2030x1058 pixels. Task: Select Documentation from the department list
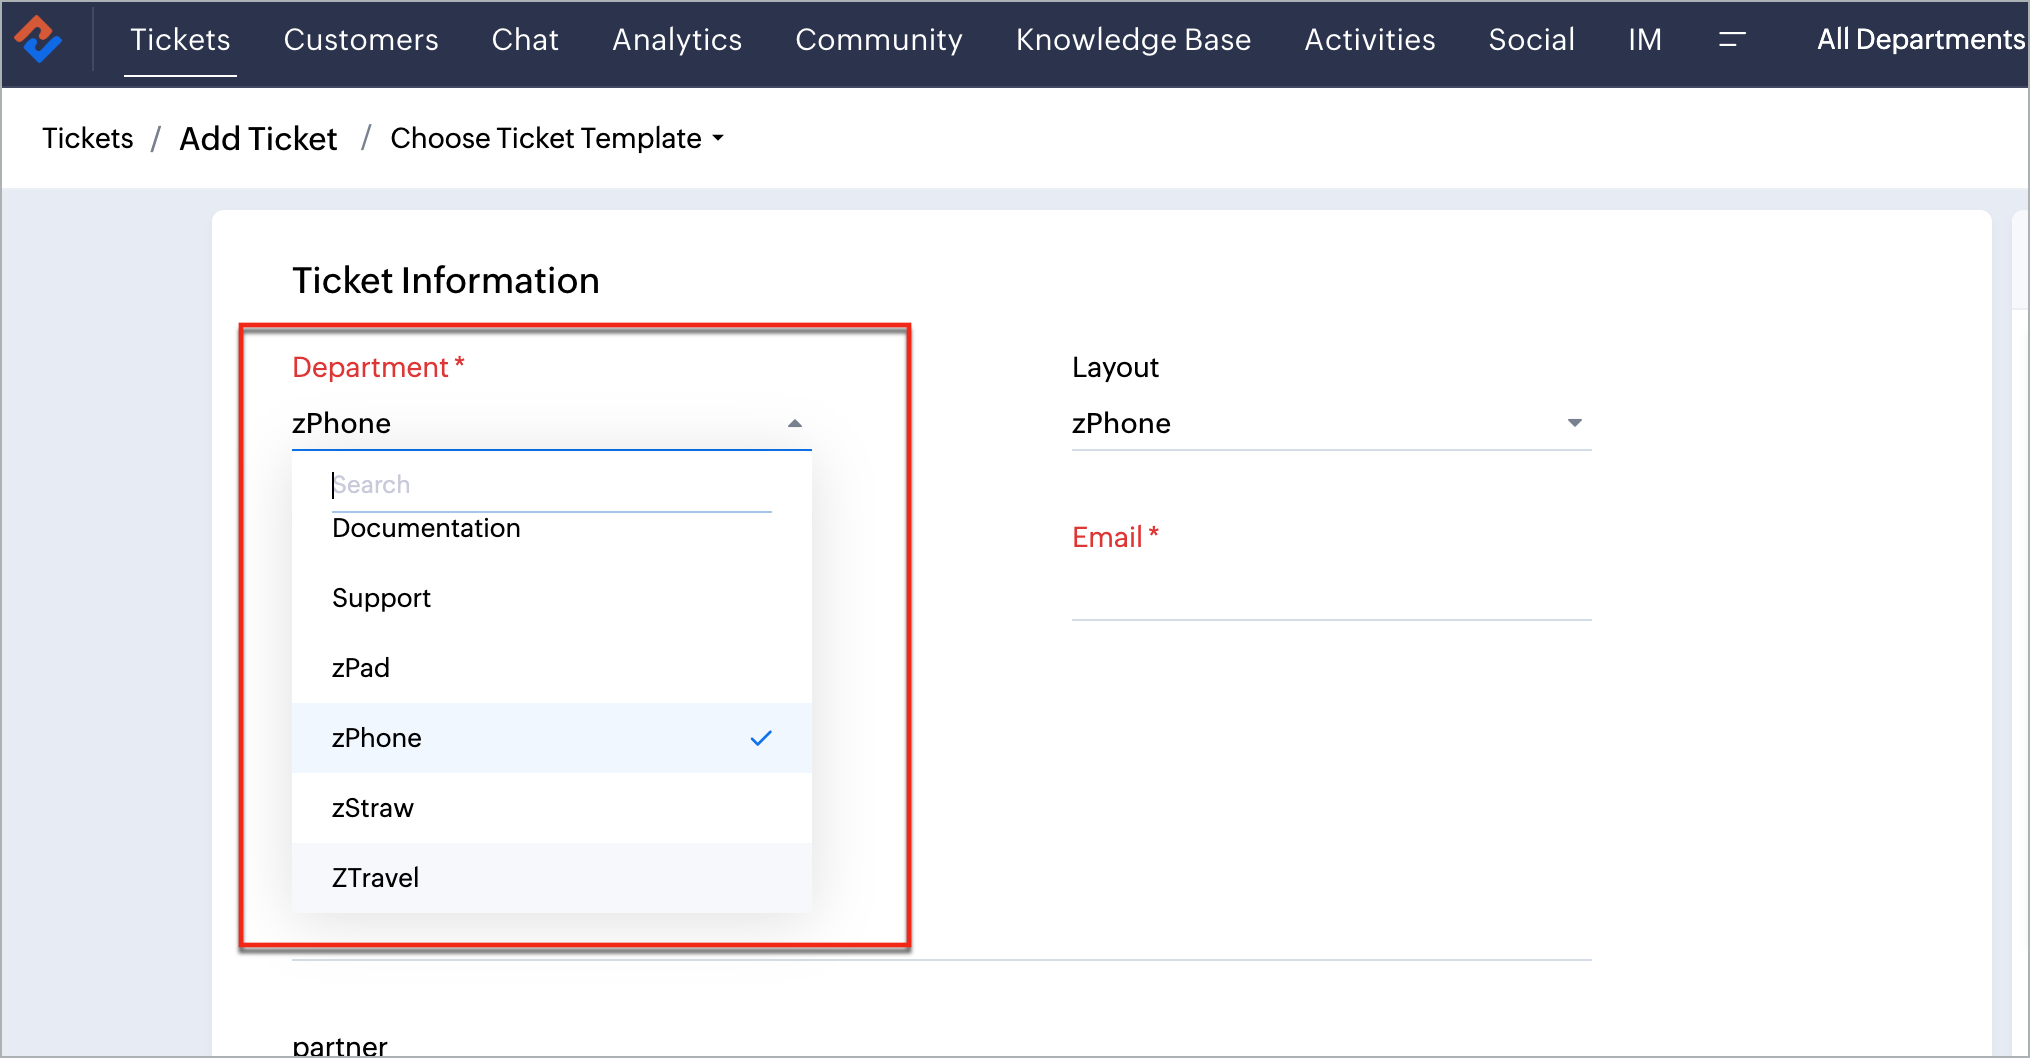point(426,529)
